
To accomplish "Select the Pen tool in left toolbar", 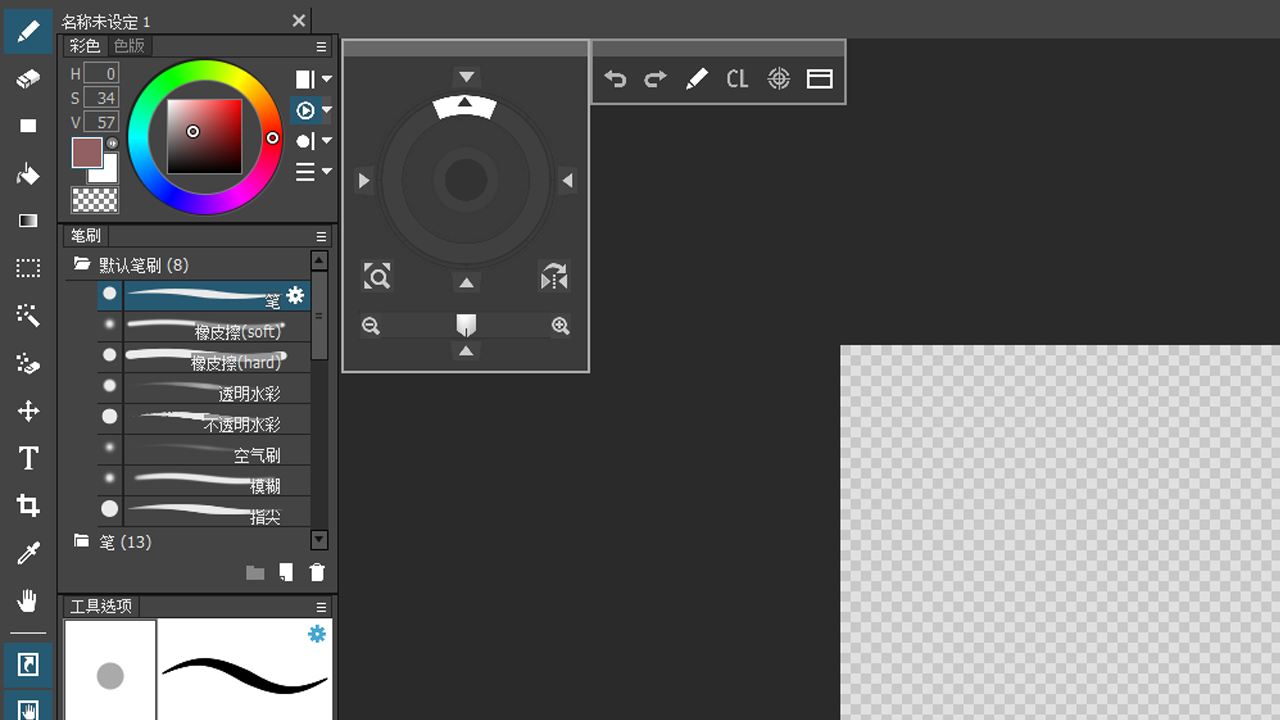I will pos(28,30).
